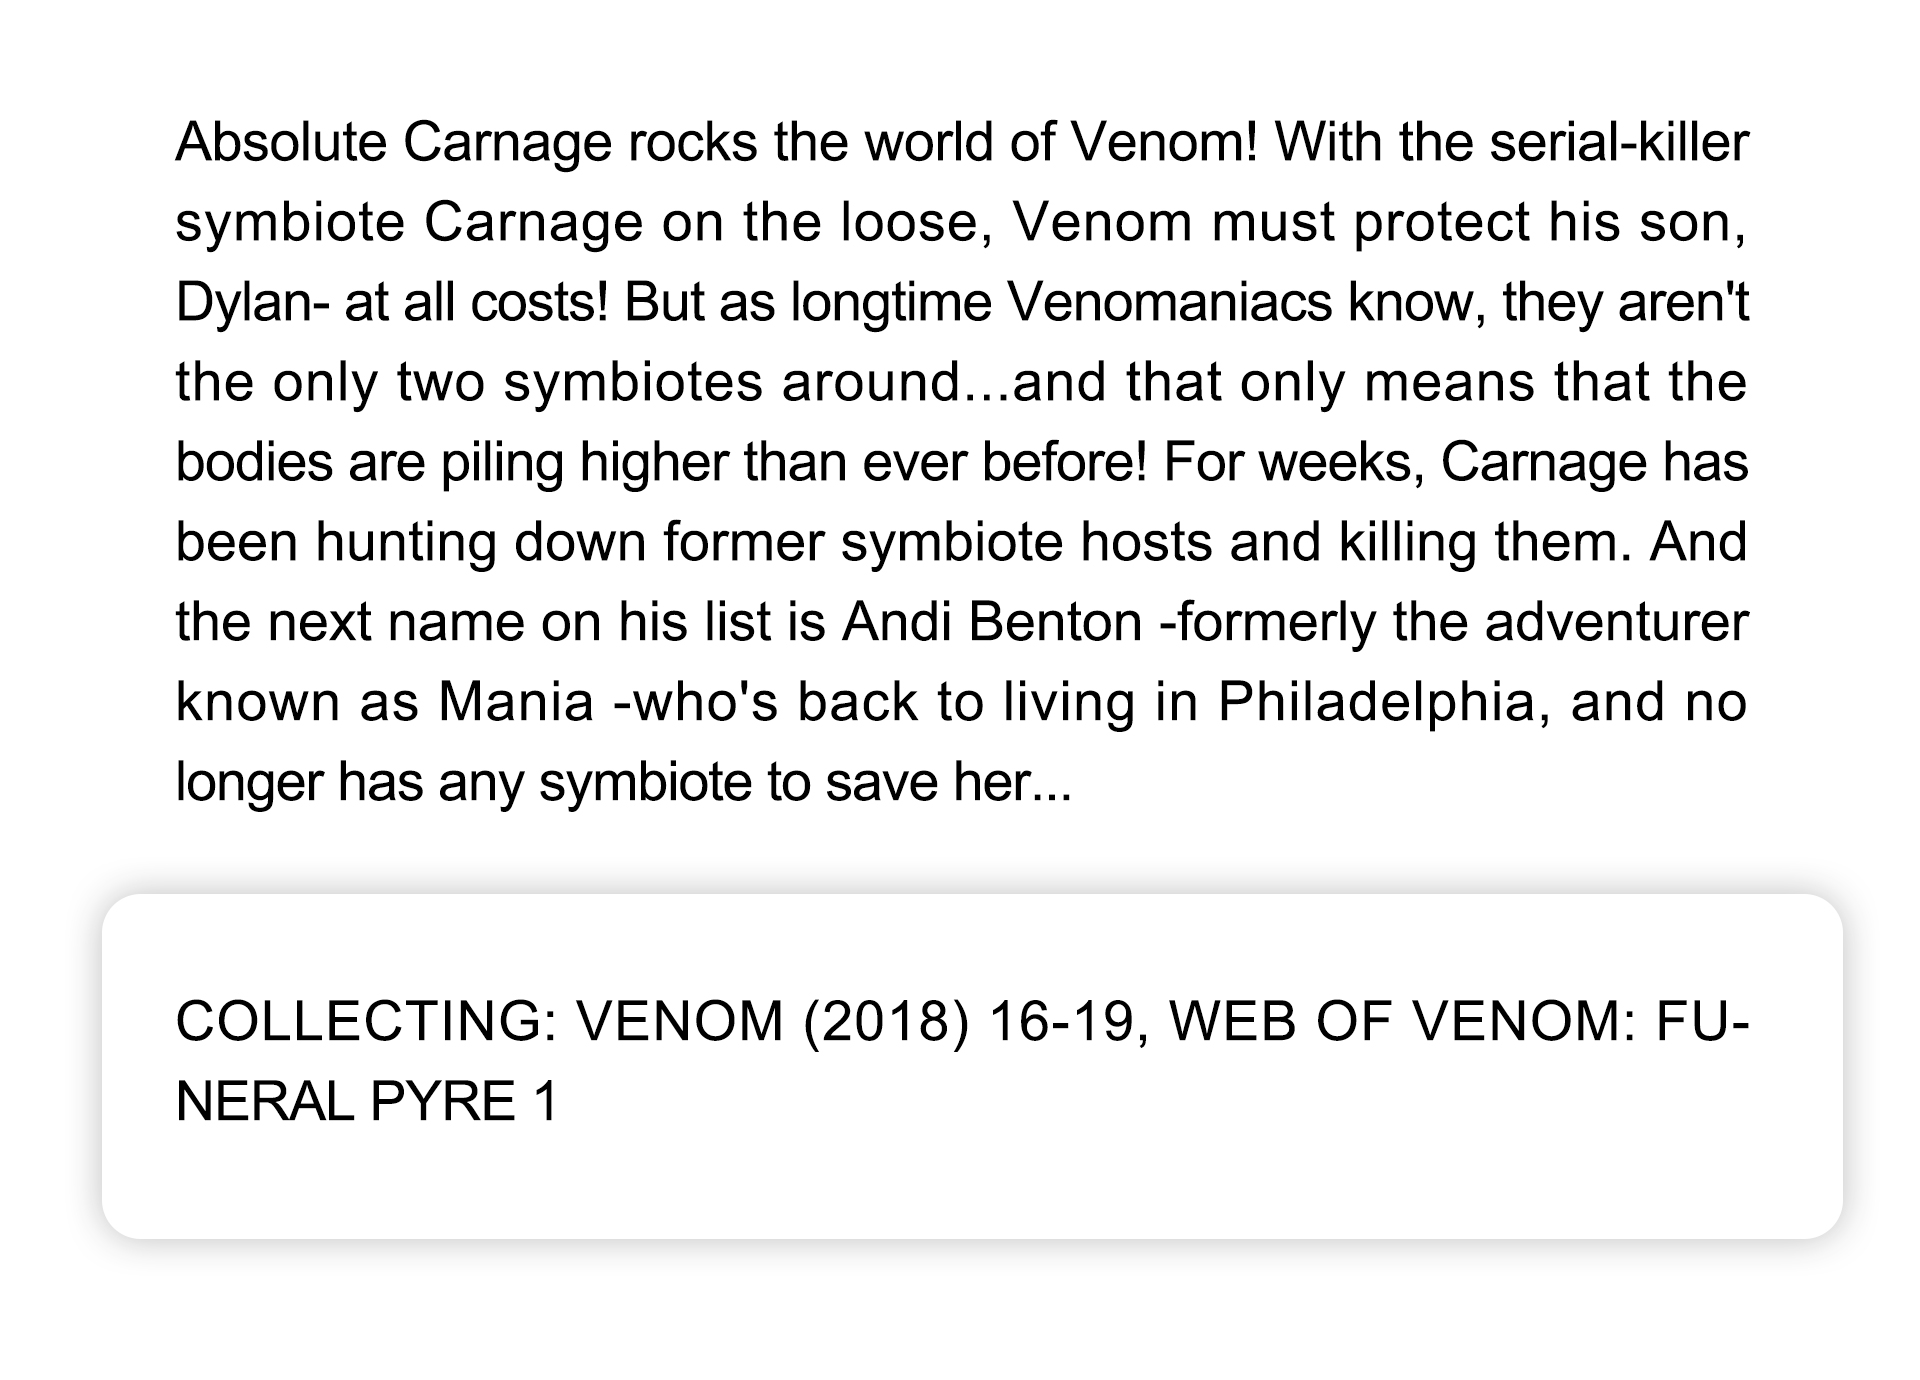Click the "WEB OF VENOM:" title text
Viewport: 1920px width, 1380px height.
[x=1403, y=1022]
